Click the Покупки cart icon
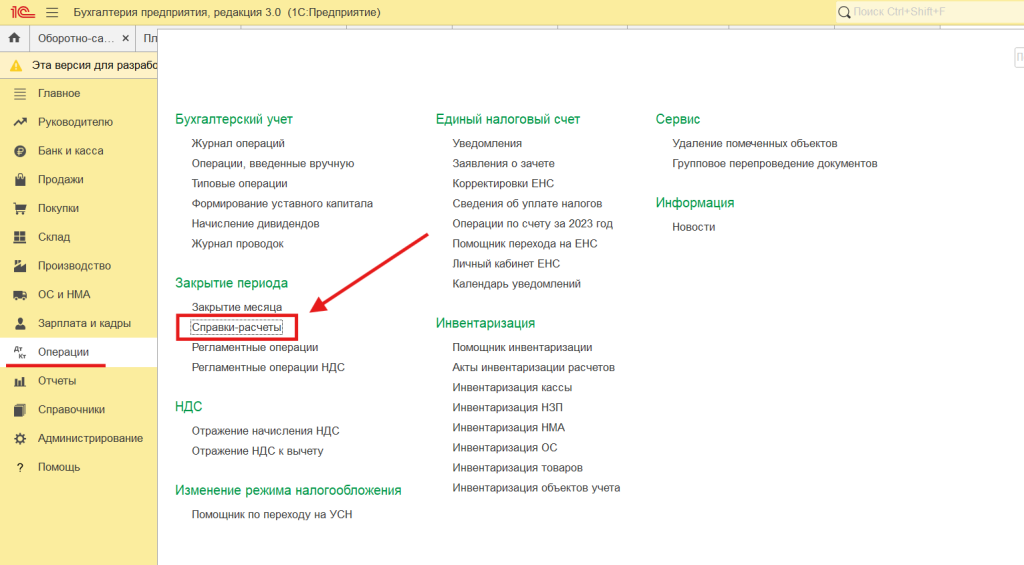Viewport: 1024px width, 565px height. point(20,208)
